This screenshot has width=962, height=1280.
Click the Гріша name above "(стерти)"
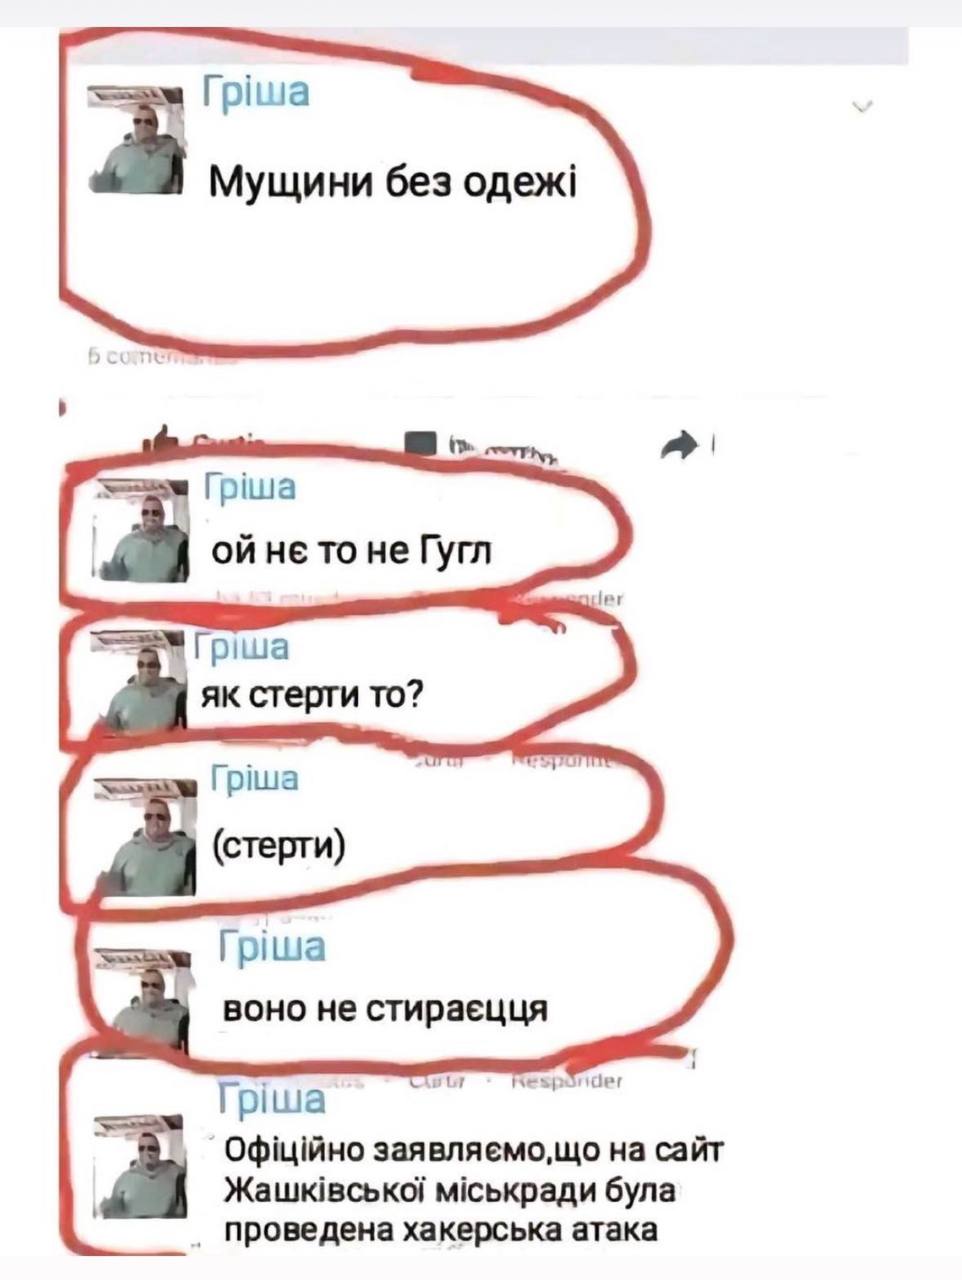257,778
